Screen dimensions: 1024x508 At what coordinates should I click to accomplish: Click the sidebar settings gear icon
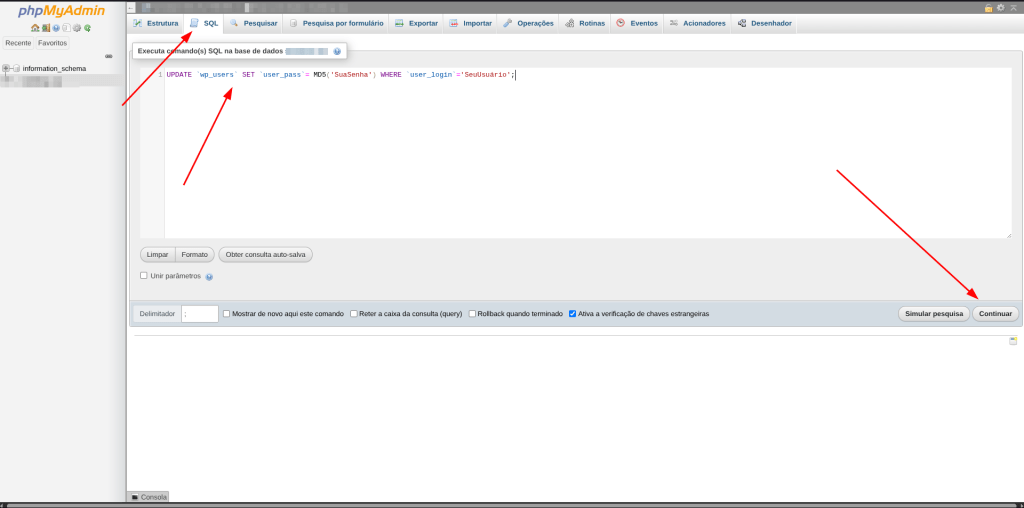coord(77,27)
